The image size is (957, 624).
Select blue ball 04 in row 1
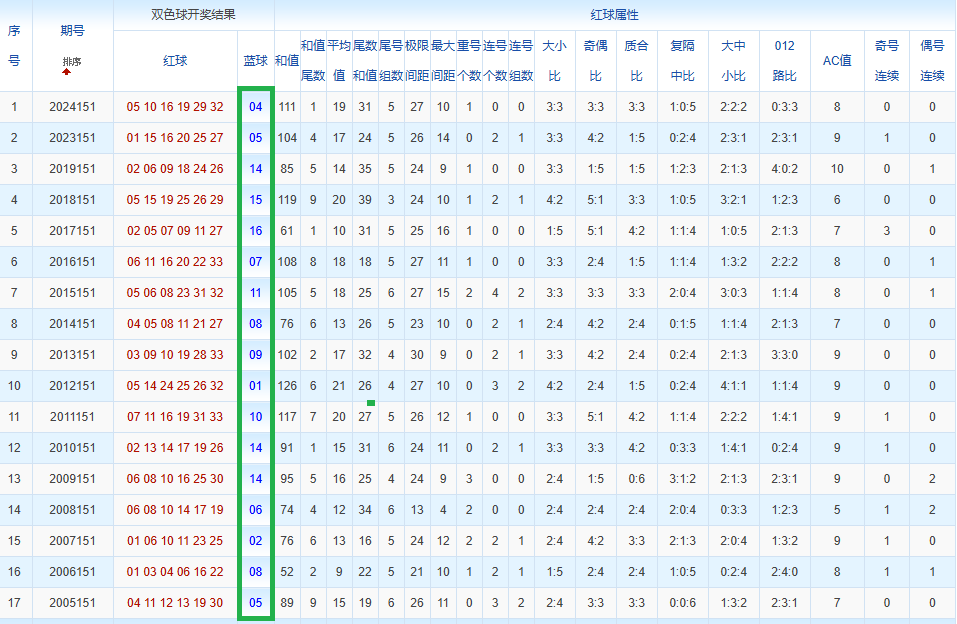(256, 107)
